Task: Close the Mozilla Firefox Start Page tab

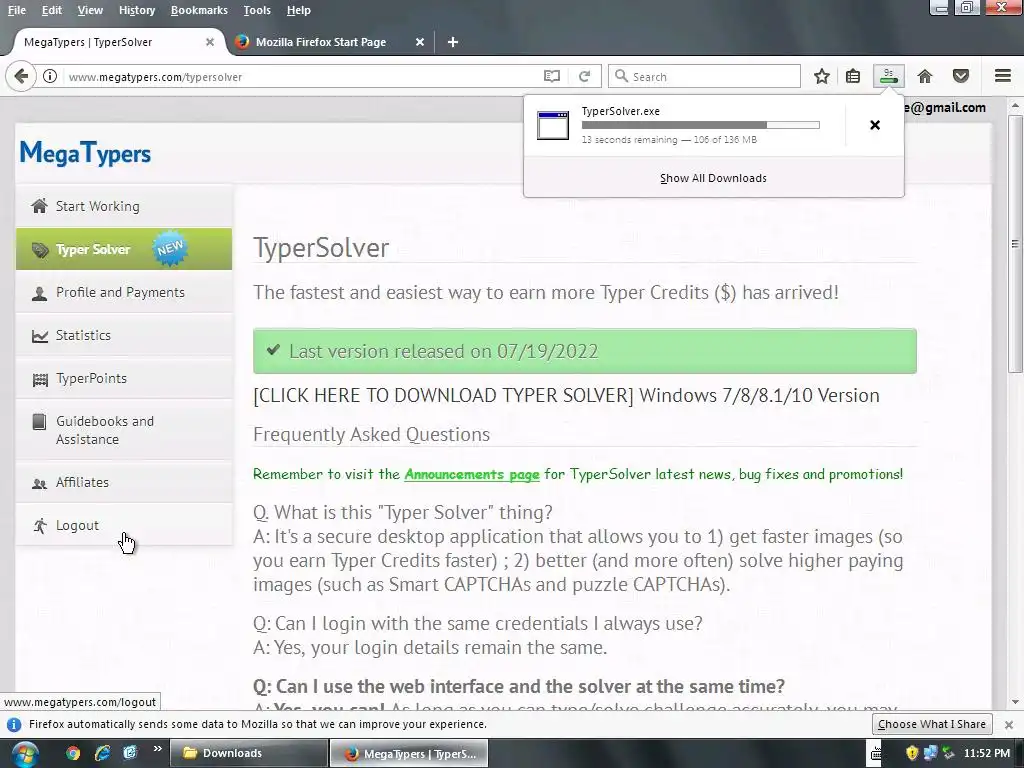Action: point(420,42)
